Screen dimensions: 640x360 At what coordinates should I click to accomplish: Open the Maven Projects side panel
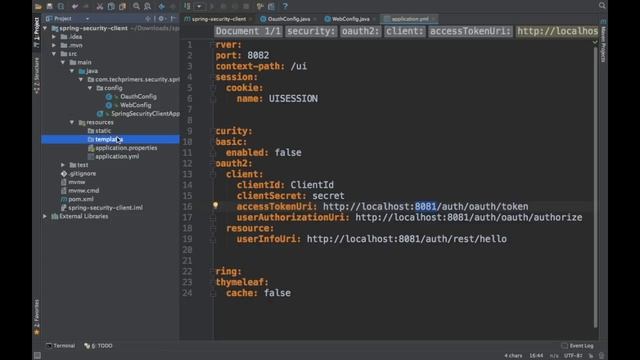[603, 40]
